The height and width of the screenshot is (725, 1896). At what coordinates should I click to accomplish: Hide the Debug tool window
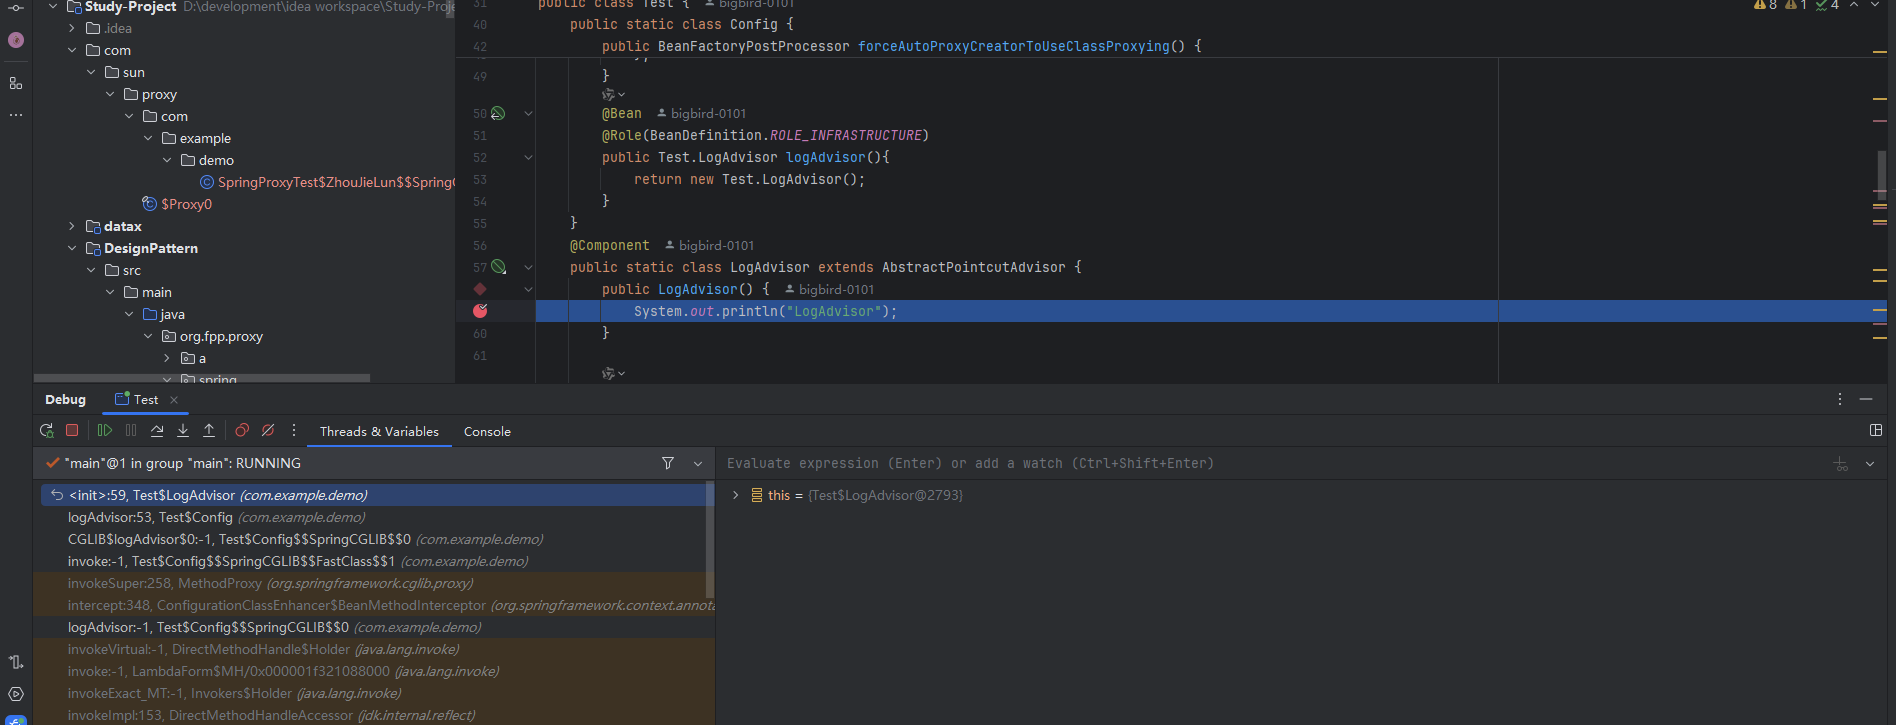tap(1866, 399)
